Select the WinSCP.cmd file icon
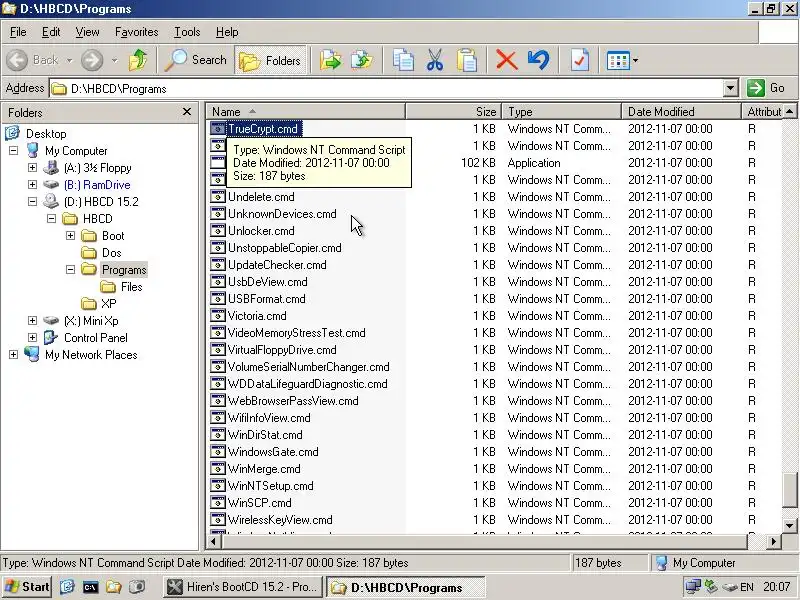 (x=218, y=503)
